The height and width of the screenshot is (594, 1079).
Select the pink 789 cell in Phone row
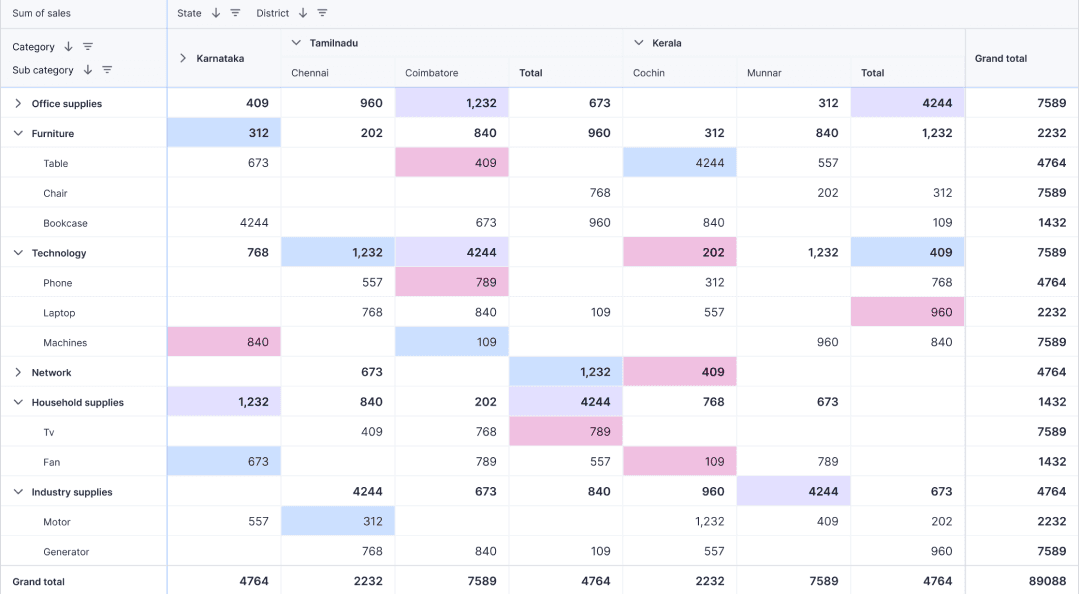(x=451, y=282)
